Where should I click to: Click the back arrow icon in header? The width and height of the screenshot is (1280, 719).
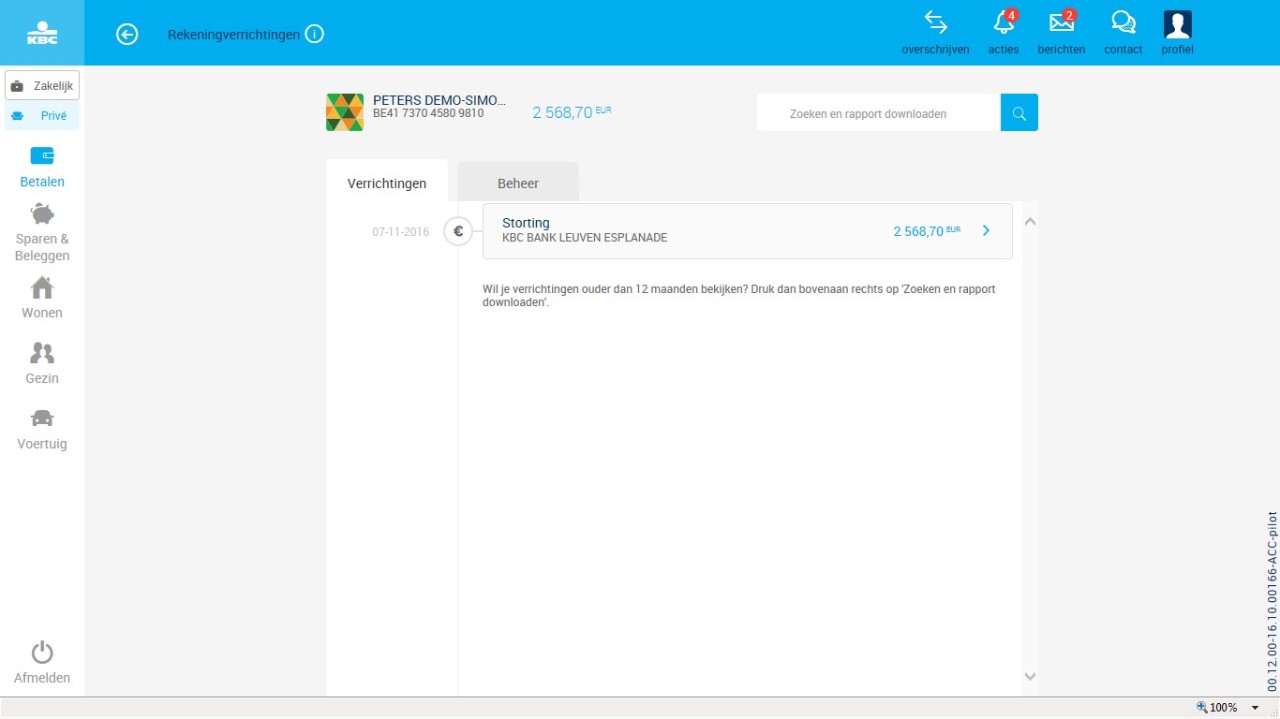[127, 35]
